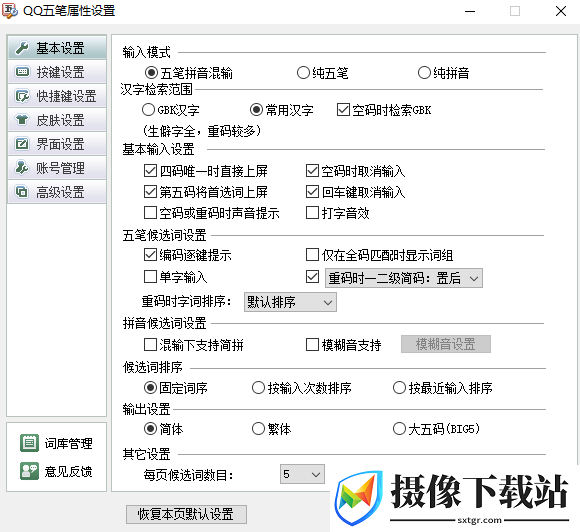
Task: Click the wrench icon for 基本设置
Action: pyautogui.click(x=22, y=48)
